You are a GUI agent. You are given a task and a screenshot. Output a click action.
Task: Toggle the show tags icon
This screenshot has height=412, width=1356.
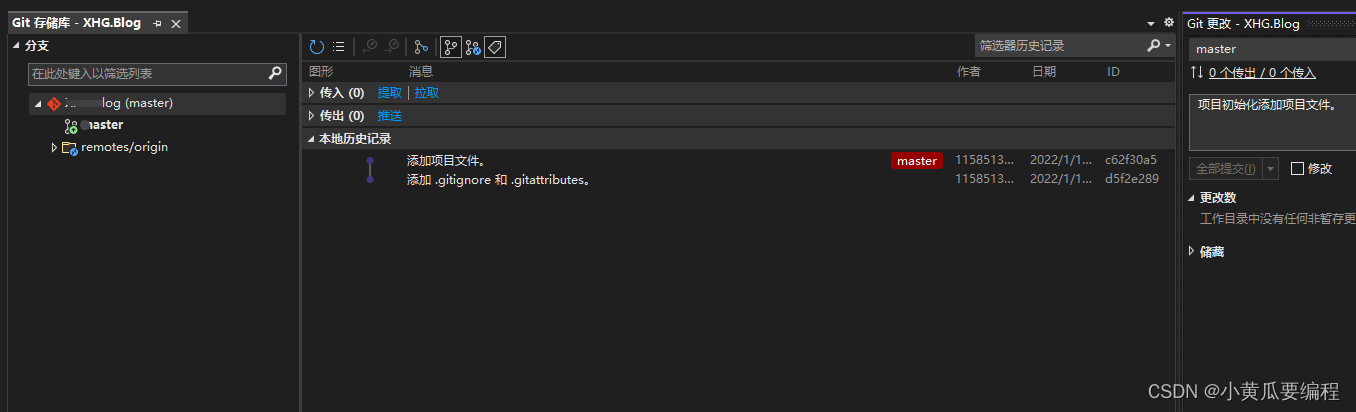(495, 46)
